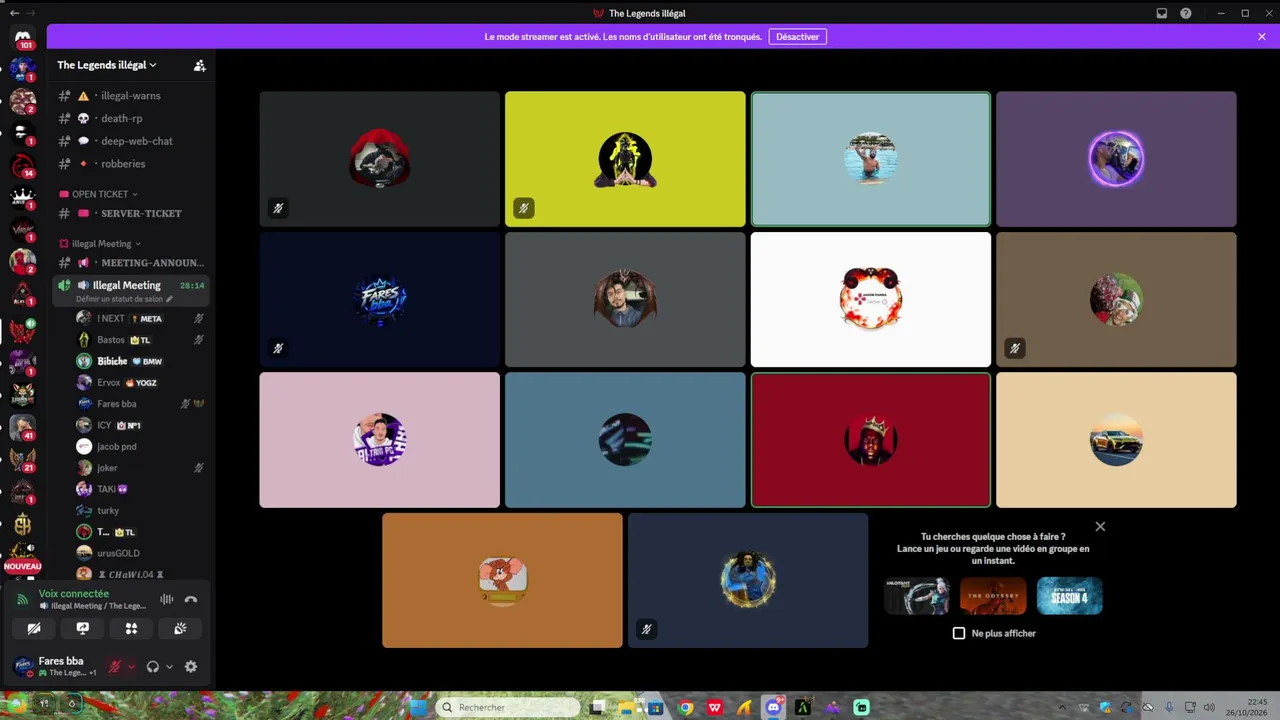The image size is (1280, 720).
Task: Invite people to the server icon
Action: [x=200, y=65]
